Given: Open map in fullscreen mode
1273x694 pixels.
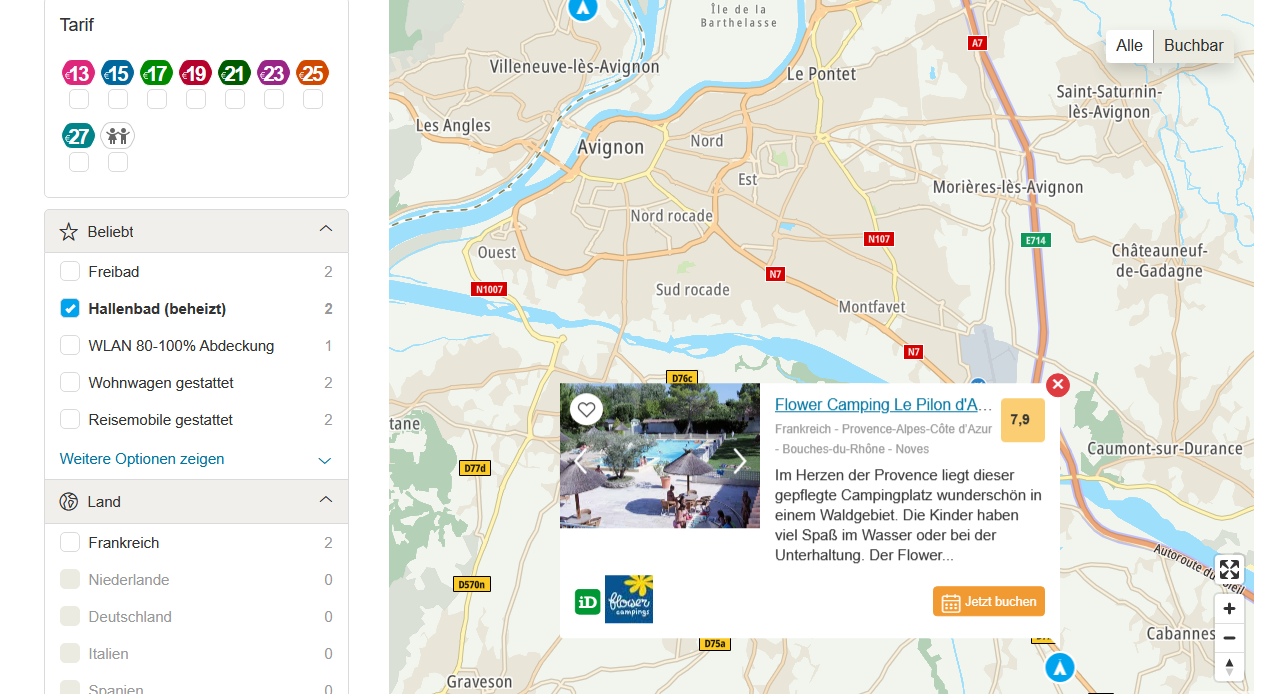Looking at the screenshot, I should (x=1229, y=569).
